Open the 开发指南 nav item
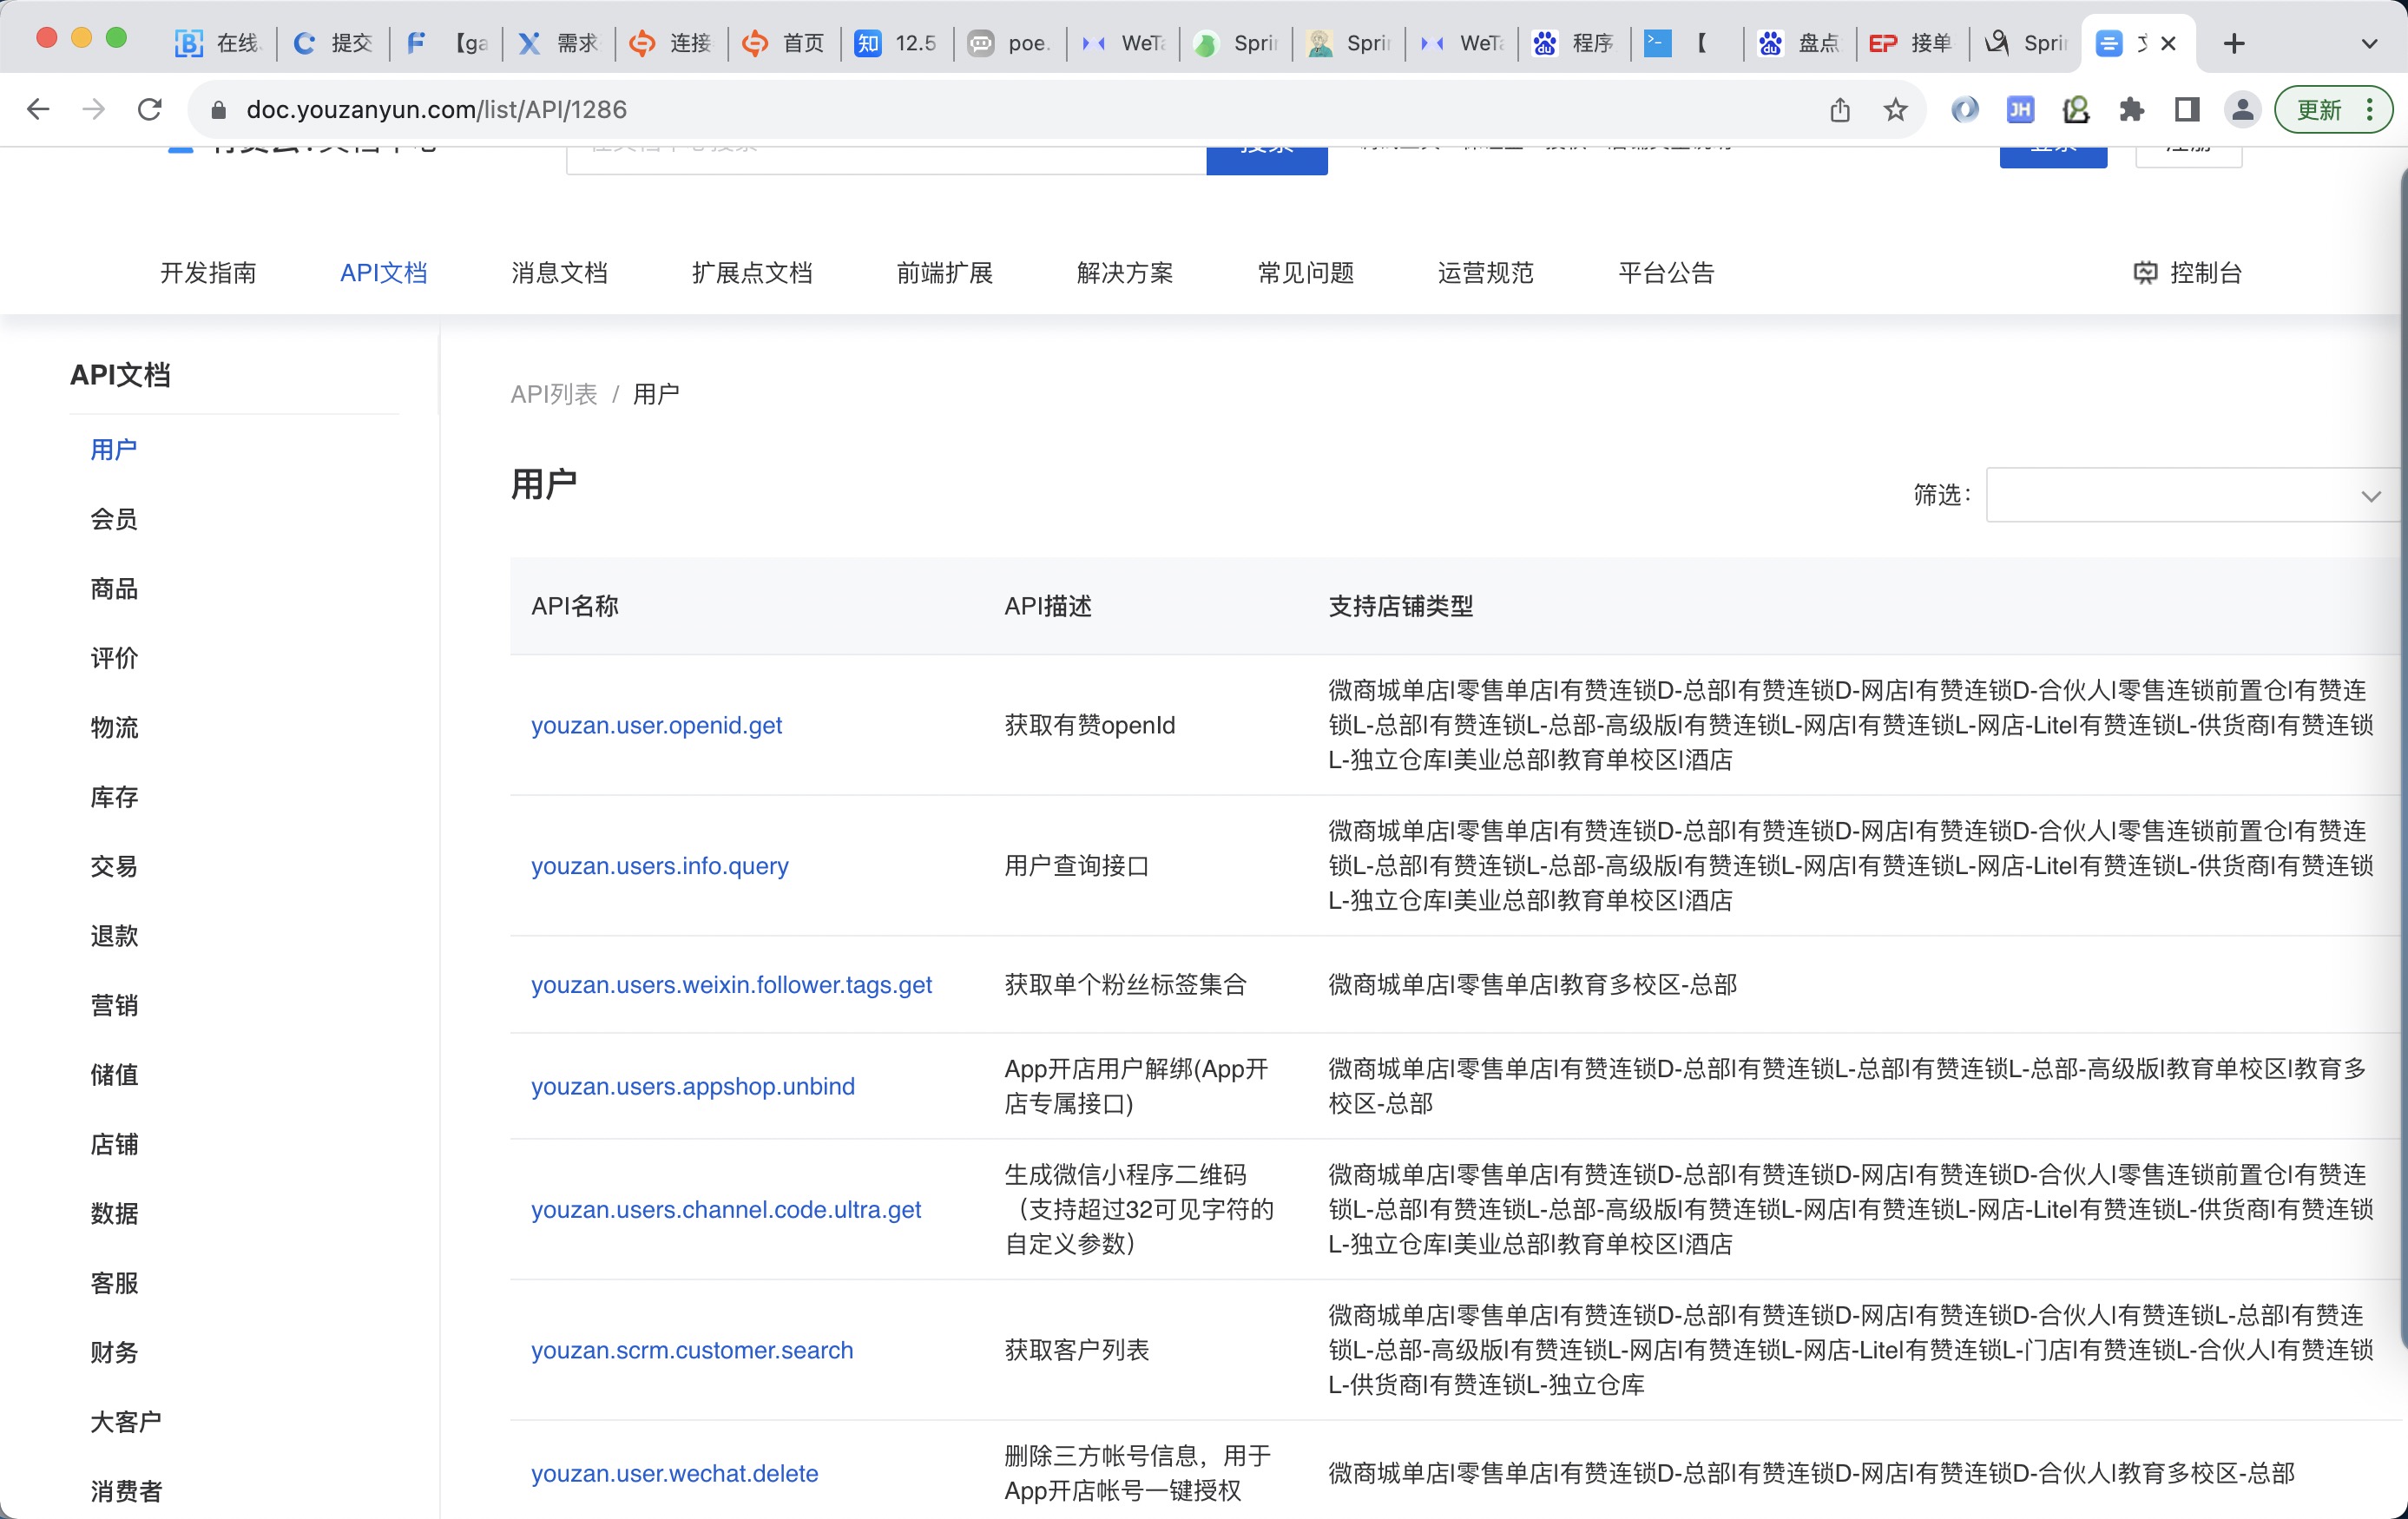This screenshot has width=2408, height=1519. click(208, 273)
